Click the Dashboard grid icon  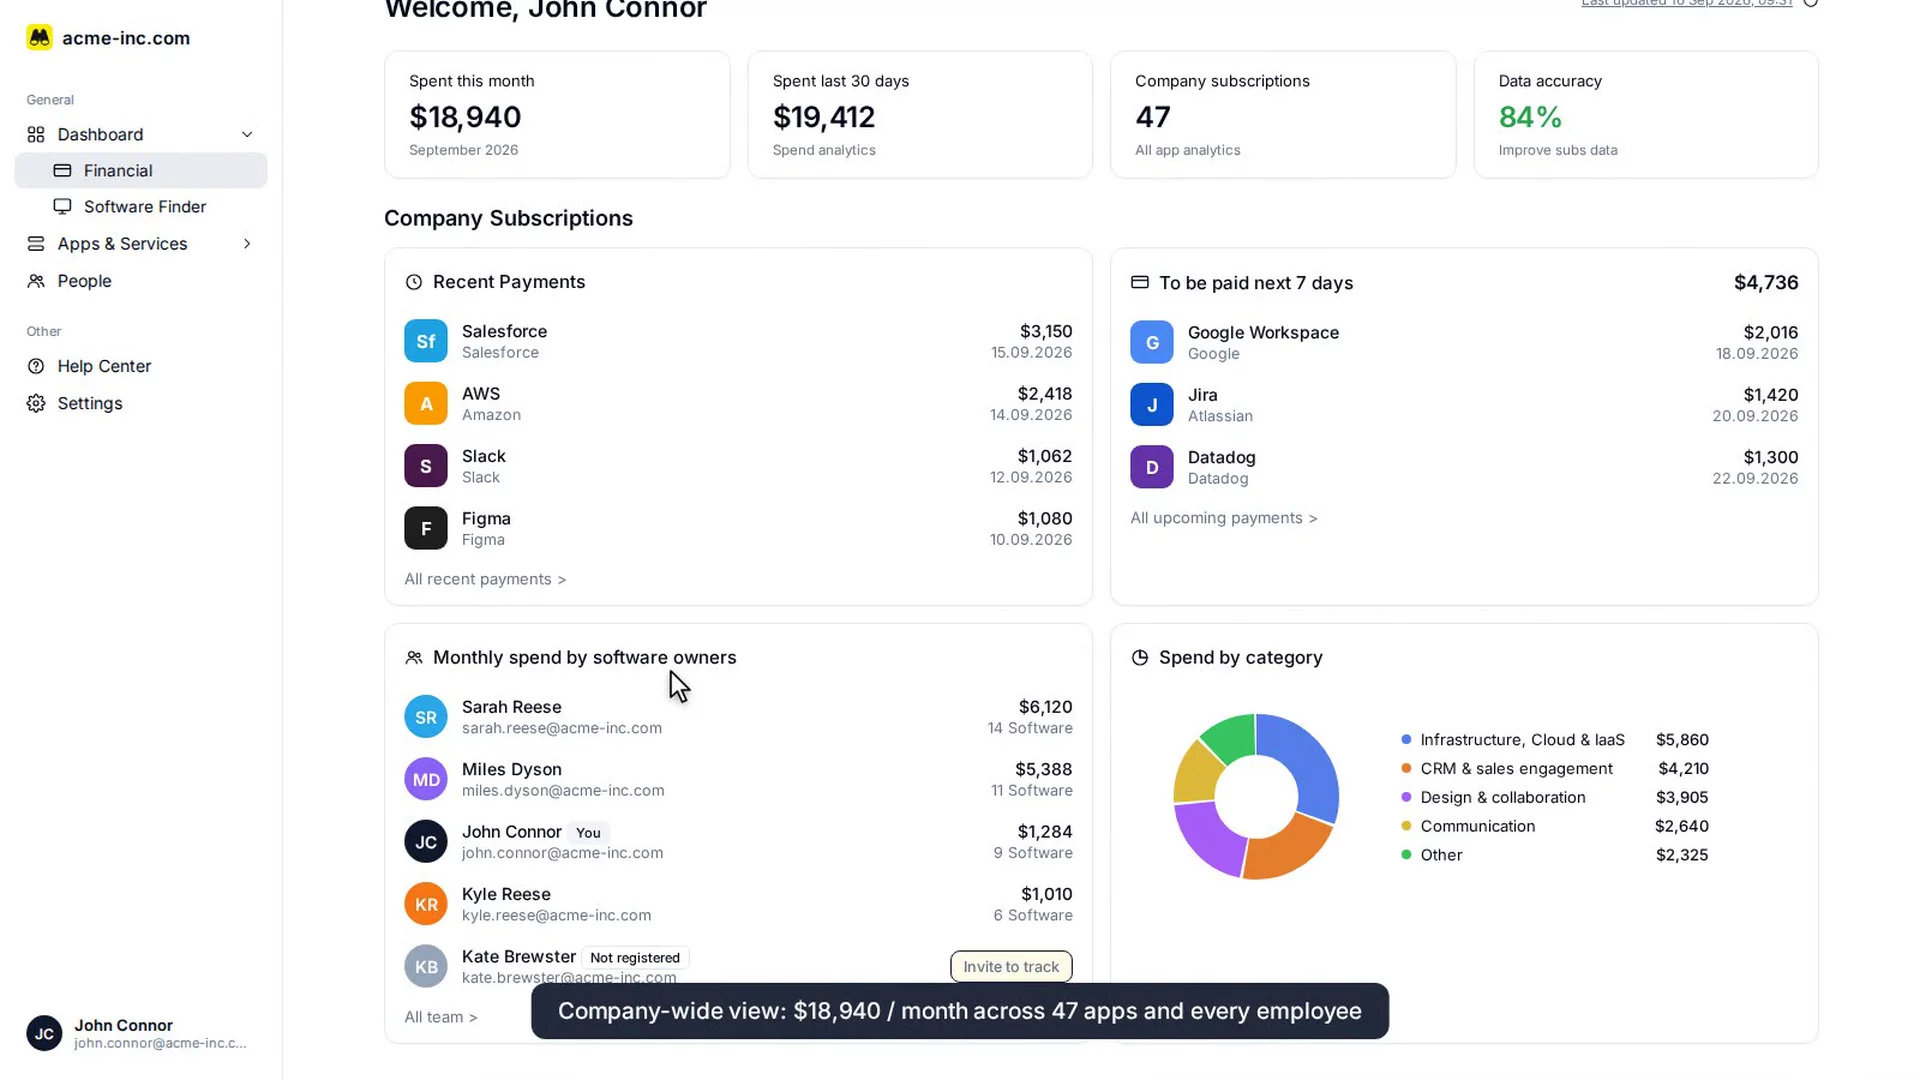tap(36, 134)
